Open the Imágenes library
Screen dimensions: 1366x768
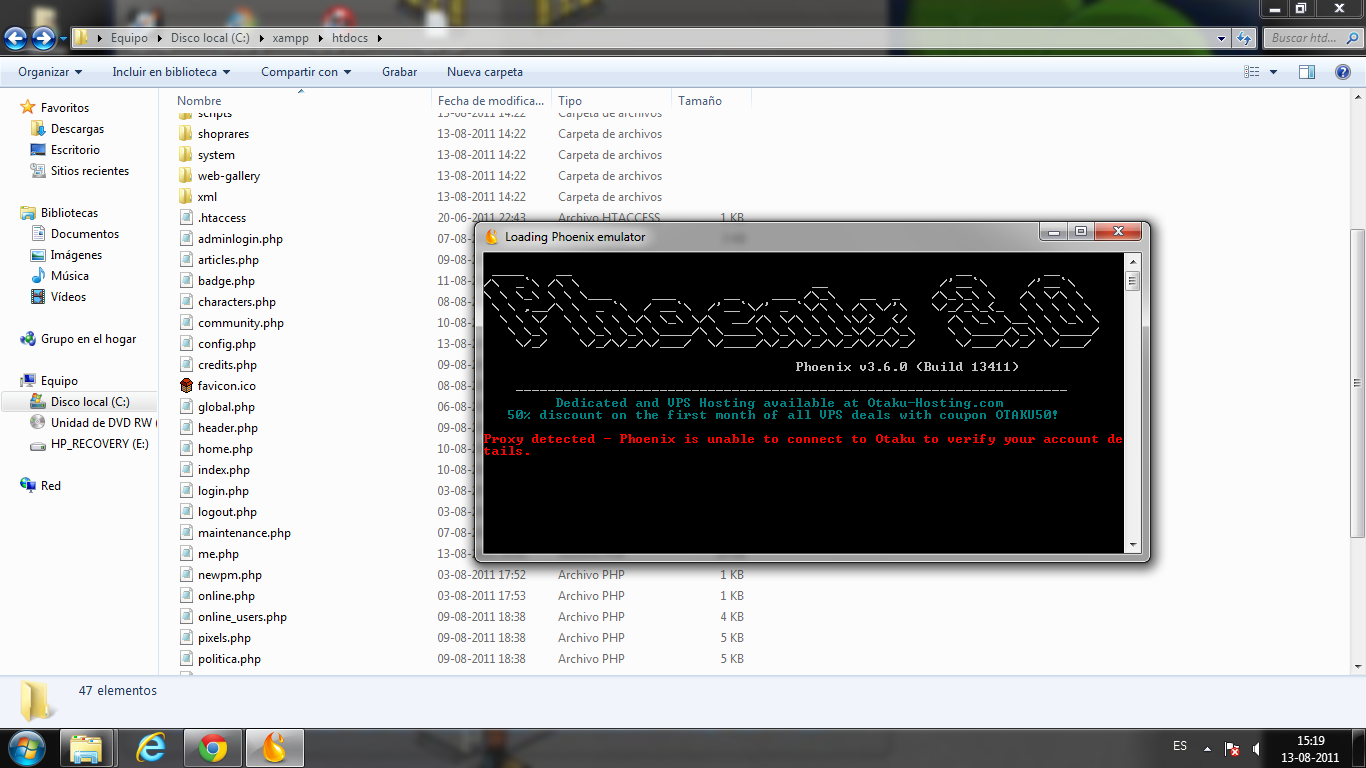(76, 255)
